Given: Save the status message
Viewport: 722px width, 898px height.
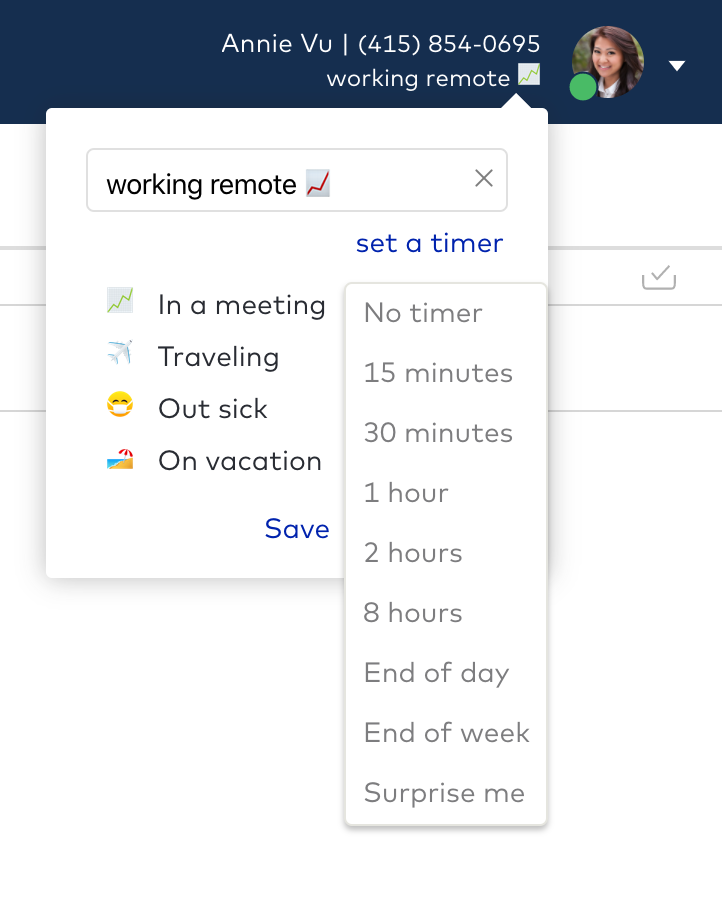Looking at the screenshot, I should [x=297, y=529].
